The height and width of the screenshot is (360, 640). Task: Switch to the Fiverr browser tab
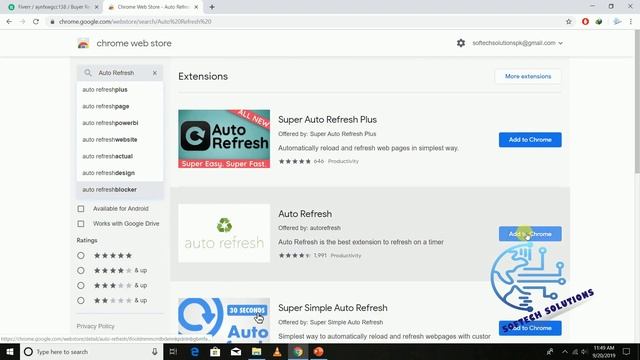pos(52,7)
